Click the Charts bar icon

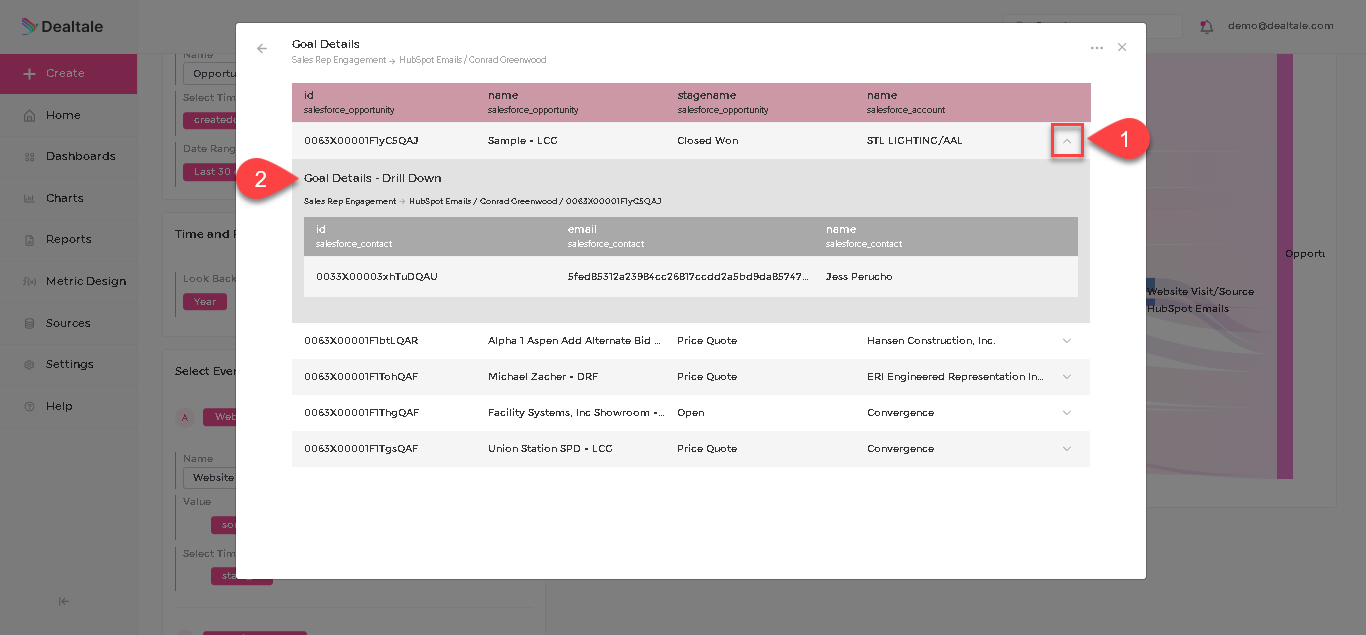tap(29, 198)
